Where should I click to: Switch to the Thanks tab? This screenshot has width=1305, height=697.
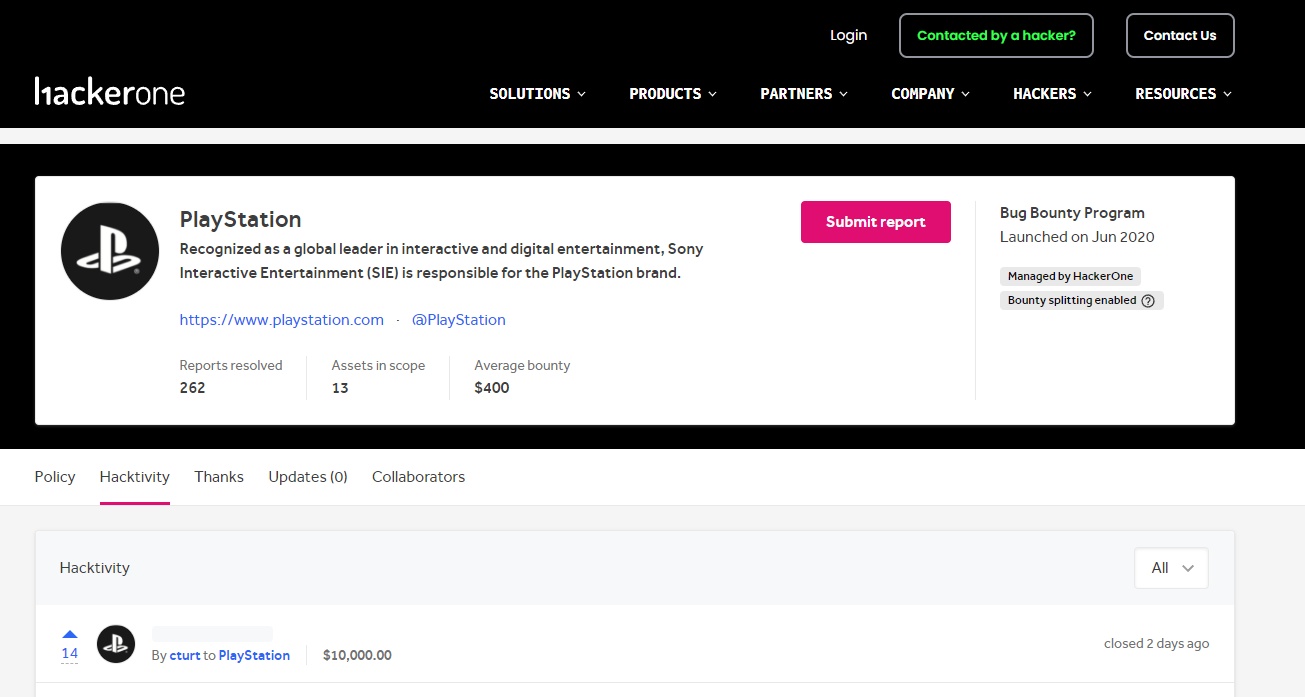pos(219,477)
